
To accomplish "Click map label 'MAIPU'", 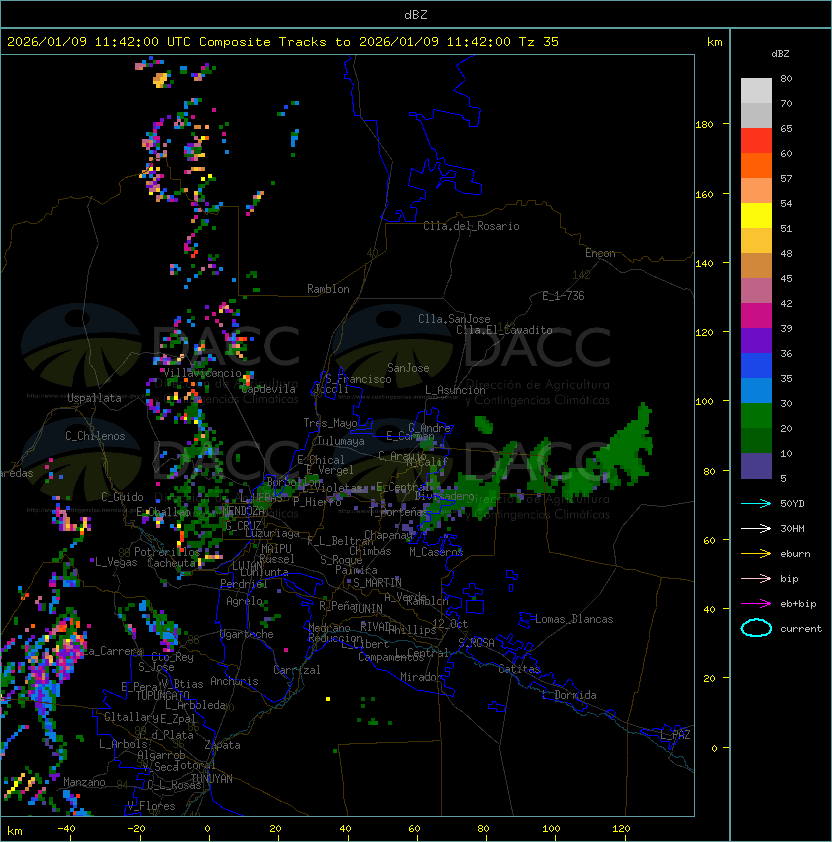I will [276, 549].
